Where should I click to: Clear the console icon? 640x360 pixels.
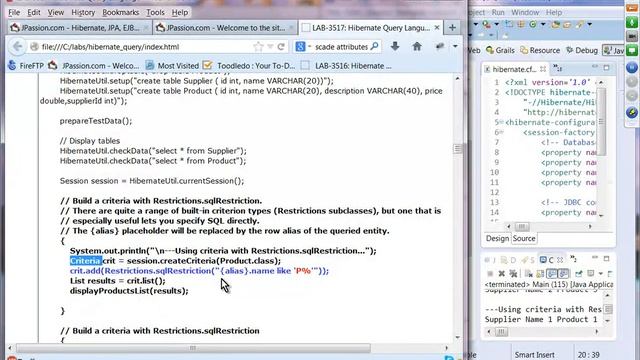click(529, 273)
